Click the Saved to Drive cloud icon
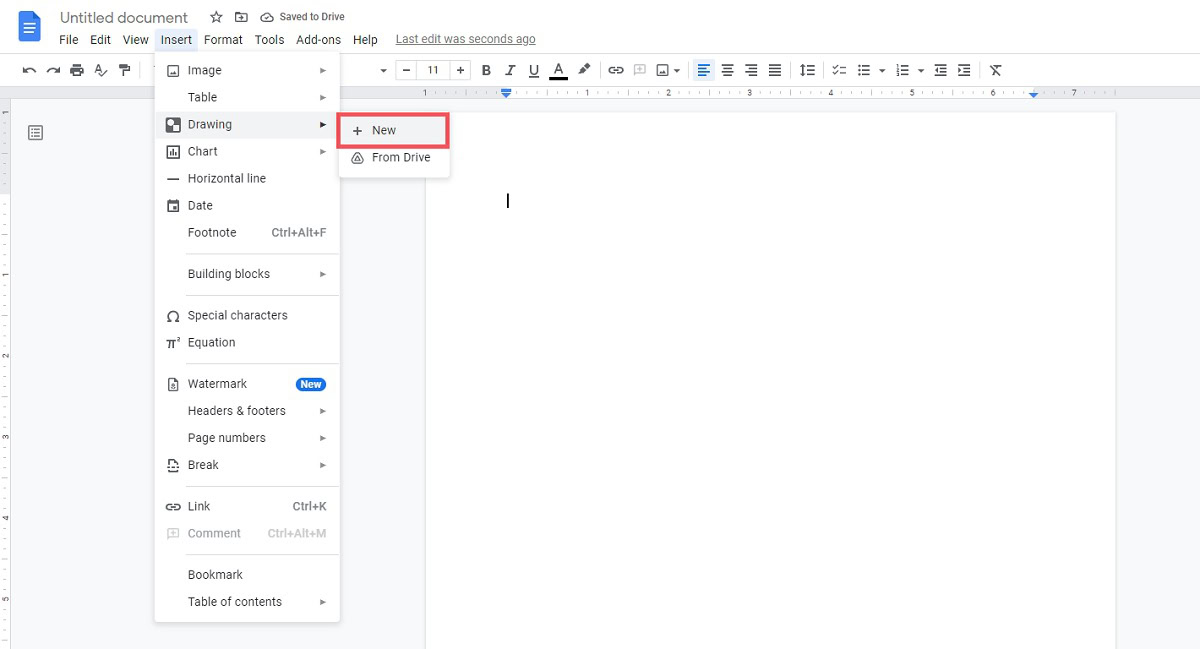The width and height of the screenshot is (1200, 649). (x=267, y=17)
